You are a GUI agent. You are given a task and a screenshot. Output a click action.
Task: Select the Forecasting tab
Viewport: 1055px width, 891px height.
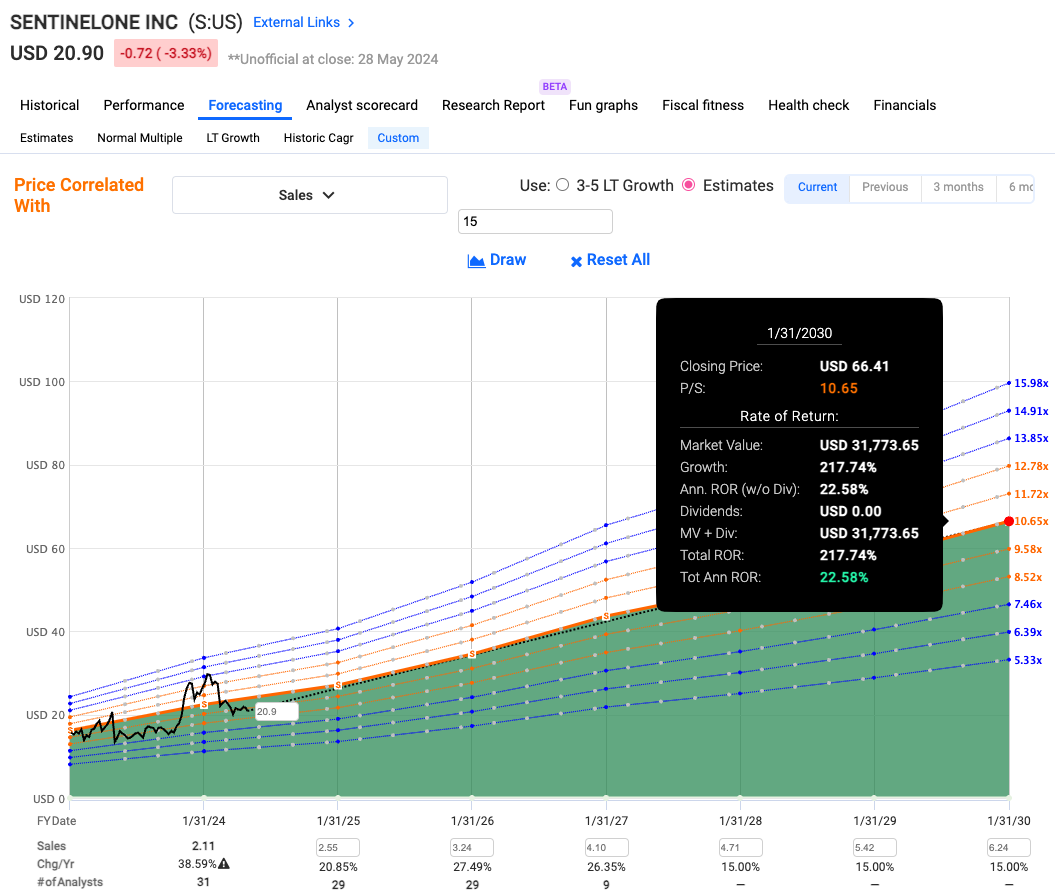pos(245,105)
